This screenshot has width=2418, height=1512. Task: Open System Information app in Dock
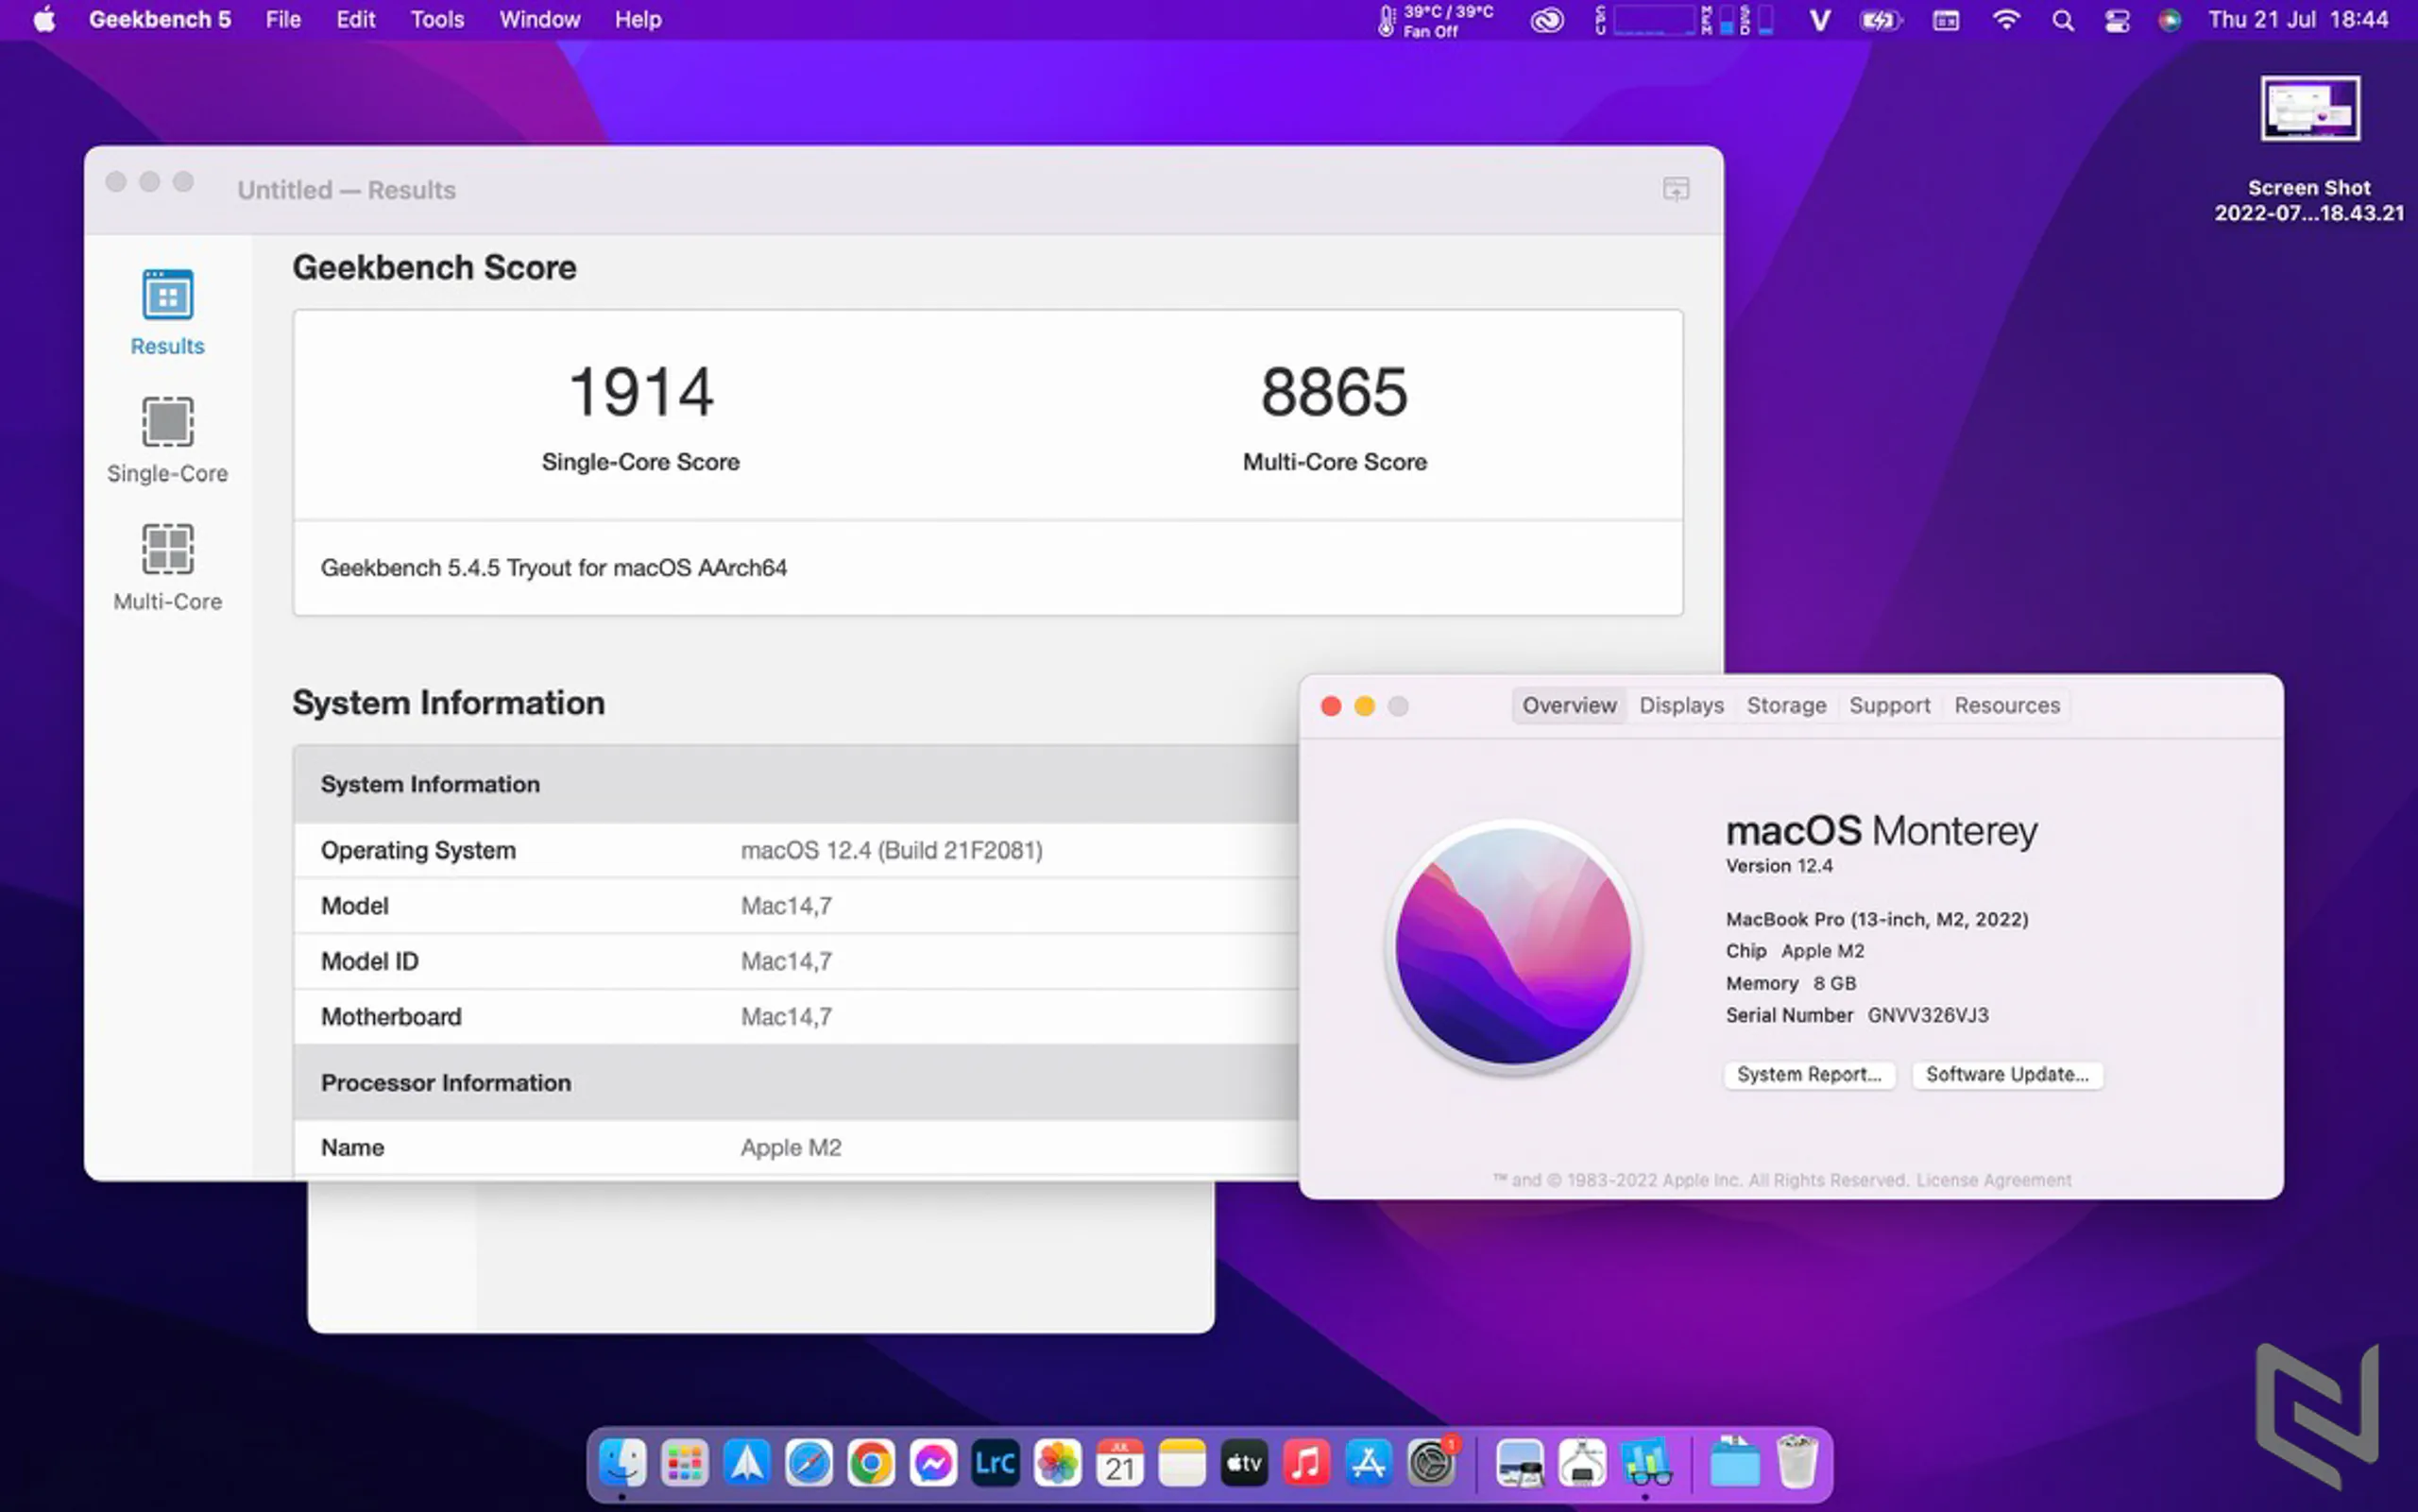pos(1582,1463)
